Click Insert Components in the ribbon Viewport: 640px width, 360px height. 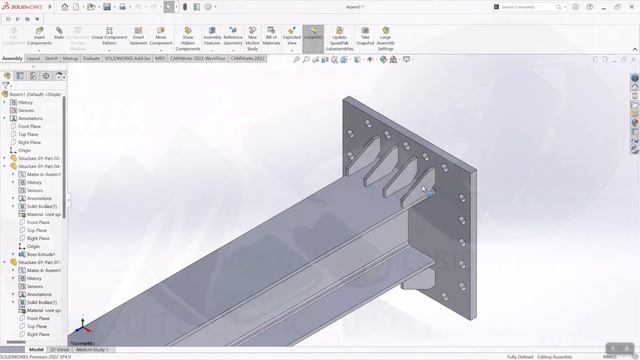click(x=39, y=37)
